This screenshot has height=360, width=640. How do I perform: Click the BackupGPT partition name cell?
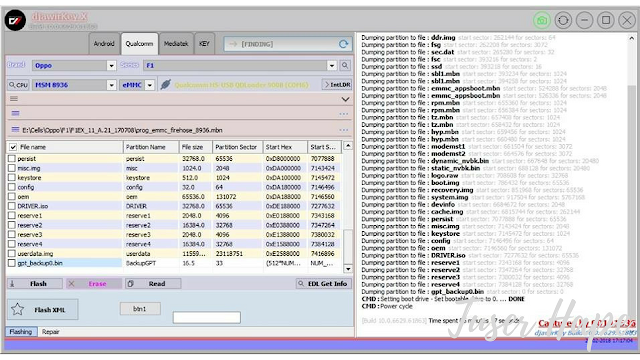[151, 263]
